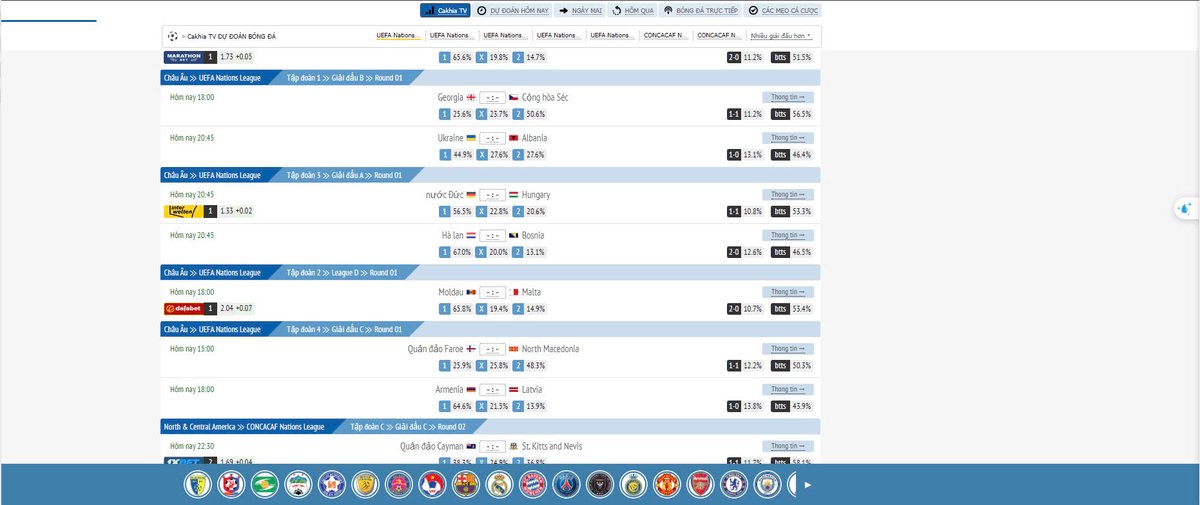The height and width of the screenshot is (505, 1200).
Task: Click Thông tin for Hà Lan vs Bosnia
Action: 788,235
